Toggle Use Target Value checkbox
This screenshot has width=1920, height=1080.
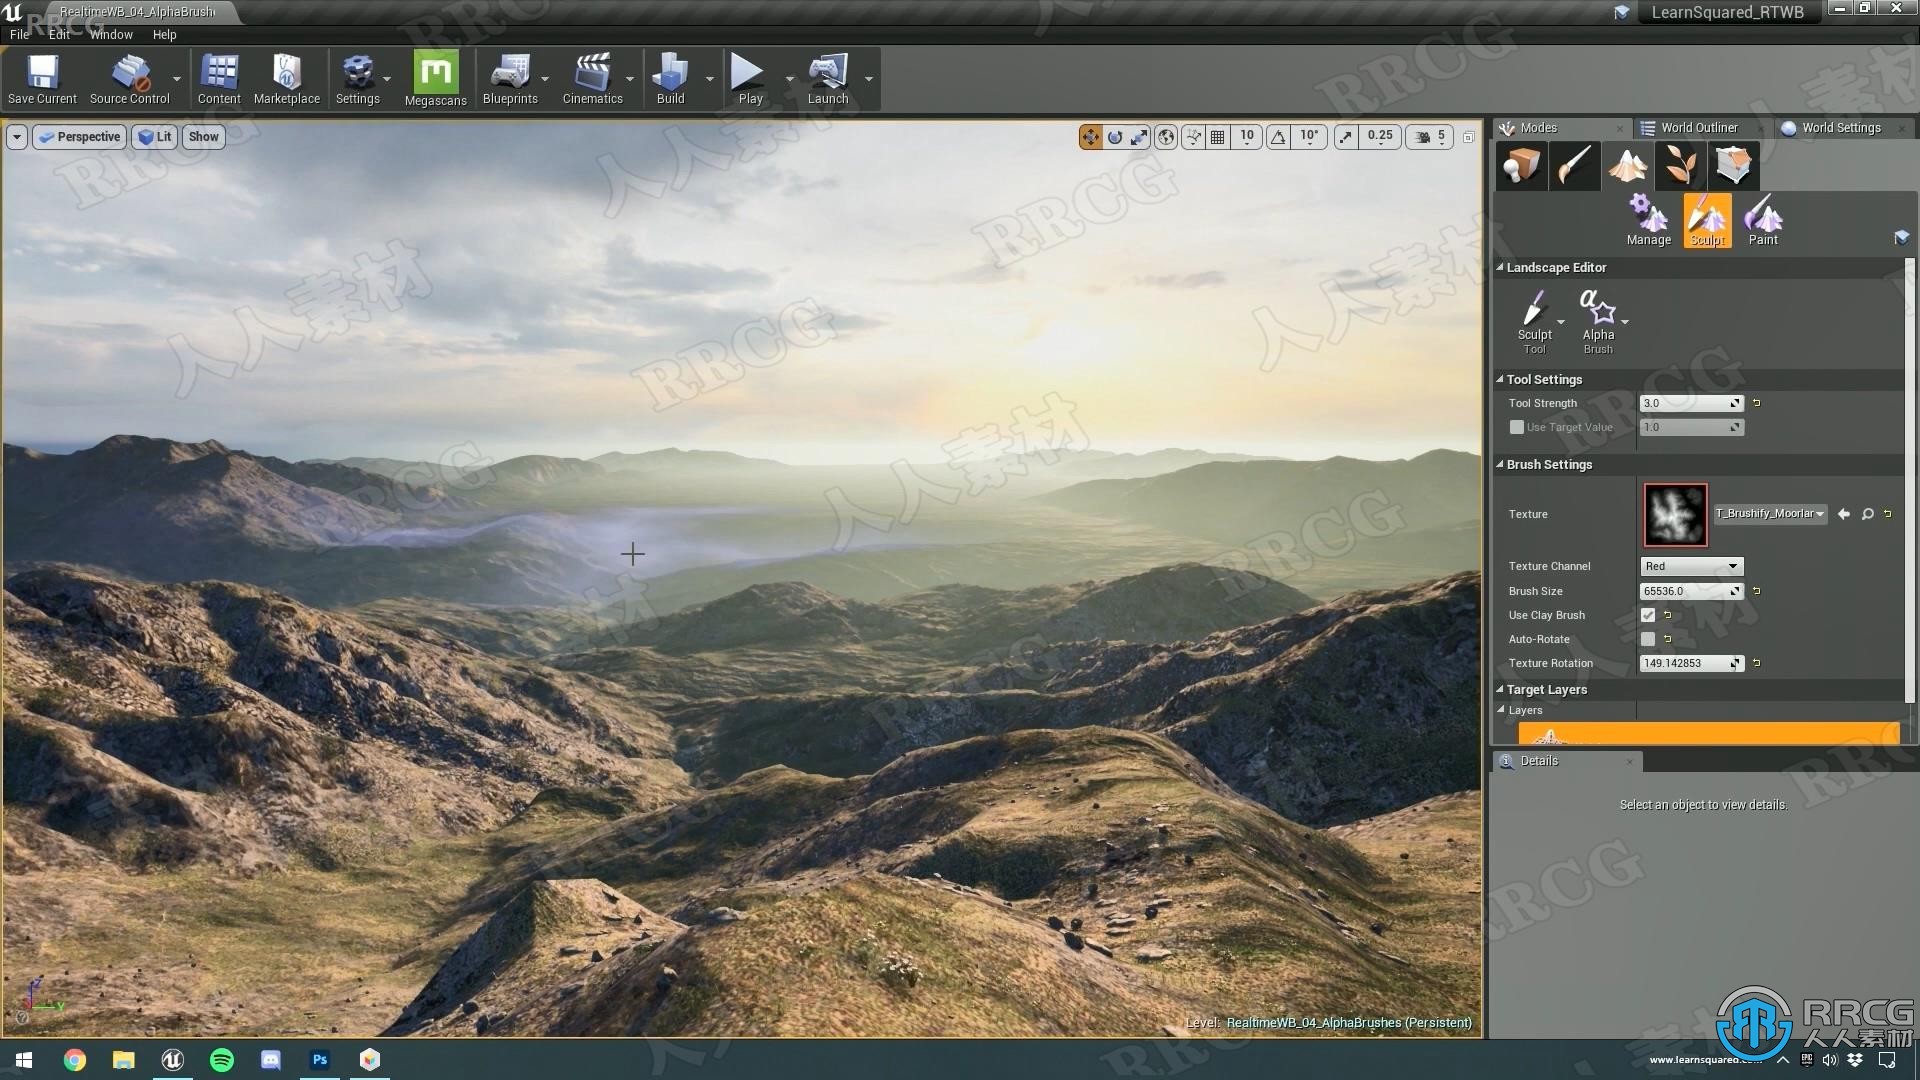coord(1516,427)
